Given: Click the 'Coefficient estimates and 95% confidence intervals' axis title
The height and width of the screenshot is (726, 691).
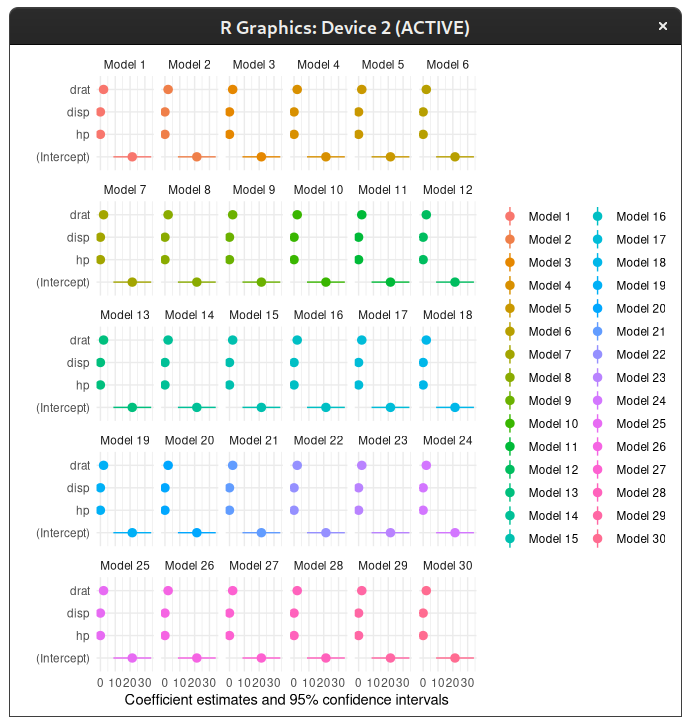Looking at the screenshot, I should tap(287, 700).
